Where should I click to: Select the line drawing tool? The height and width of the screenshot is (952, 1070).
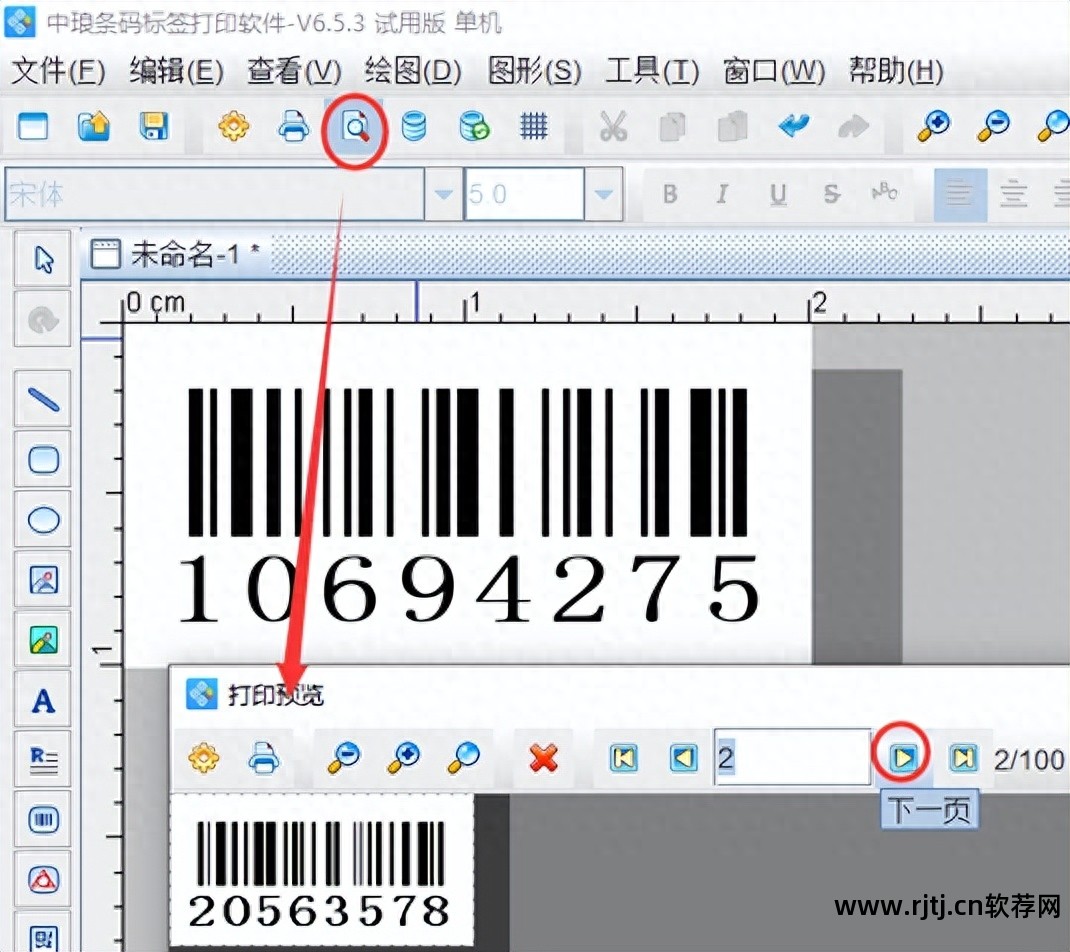[42, 398]
